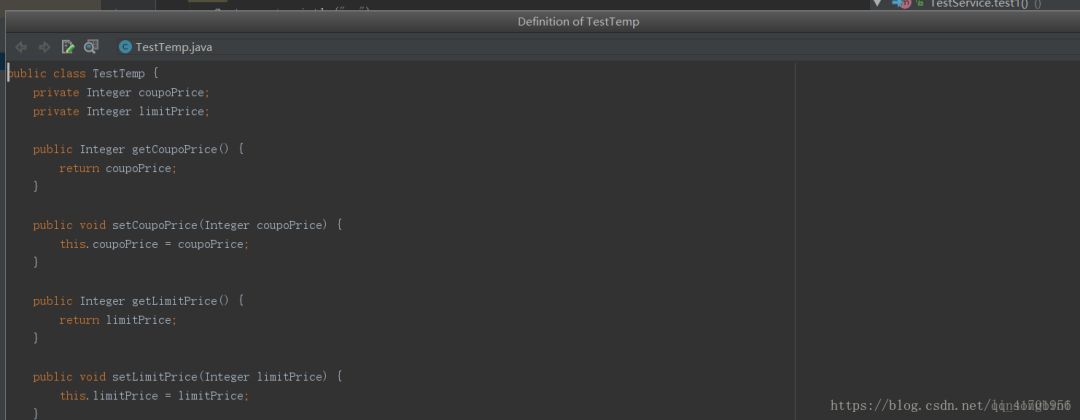Click the private limitPrice field declaration
This screenshot has width=1080, height=420.
click(x=121, y=112)
